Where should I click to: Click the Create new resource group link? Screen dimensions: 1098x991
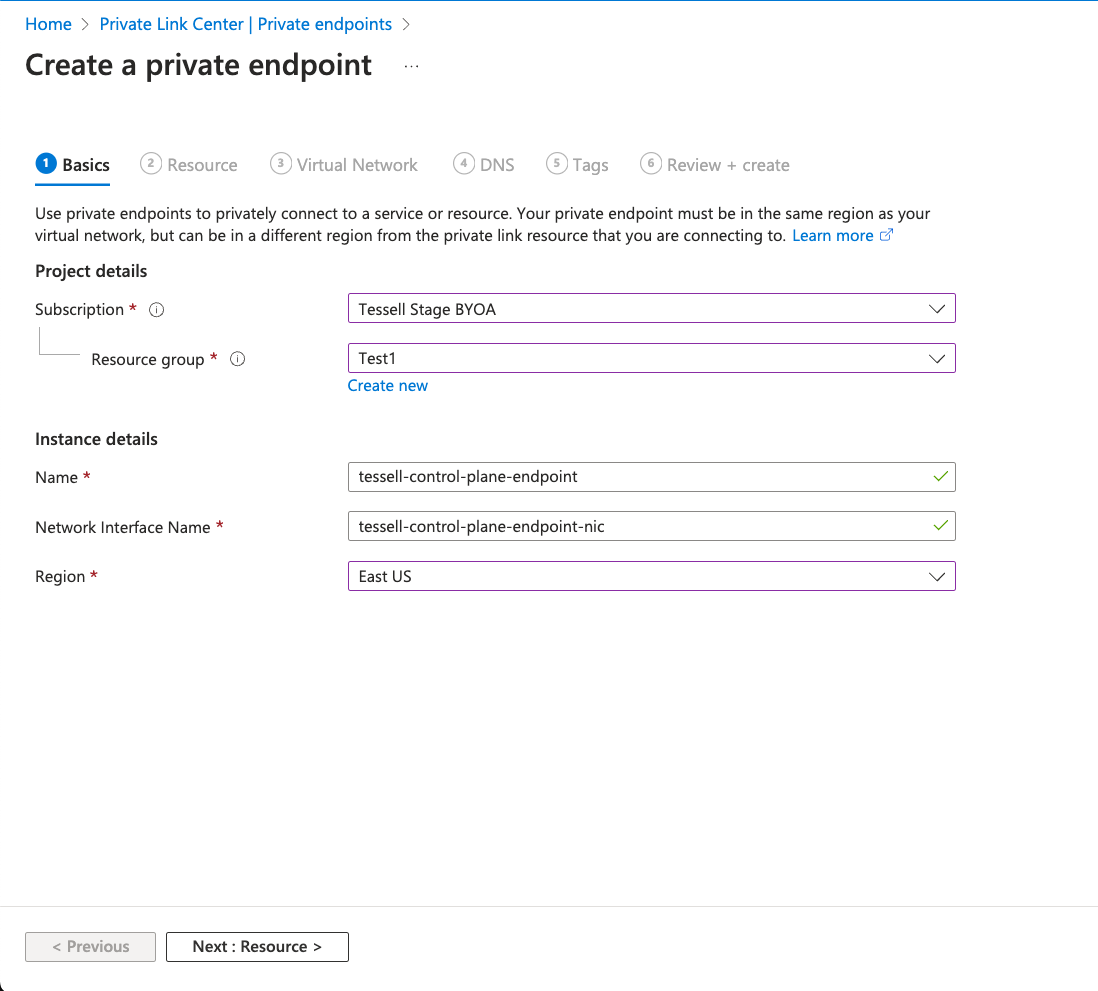point(387,386)
